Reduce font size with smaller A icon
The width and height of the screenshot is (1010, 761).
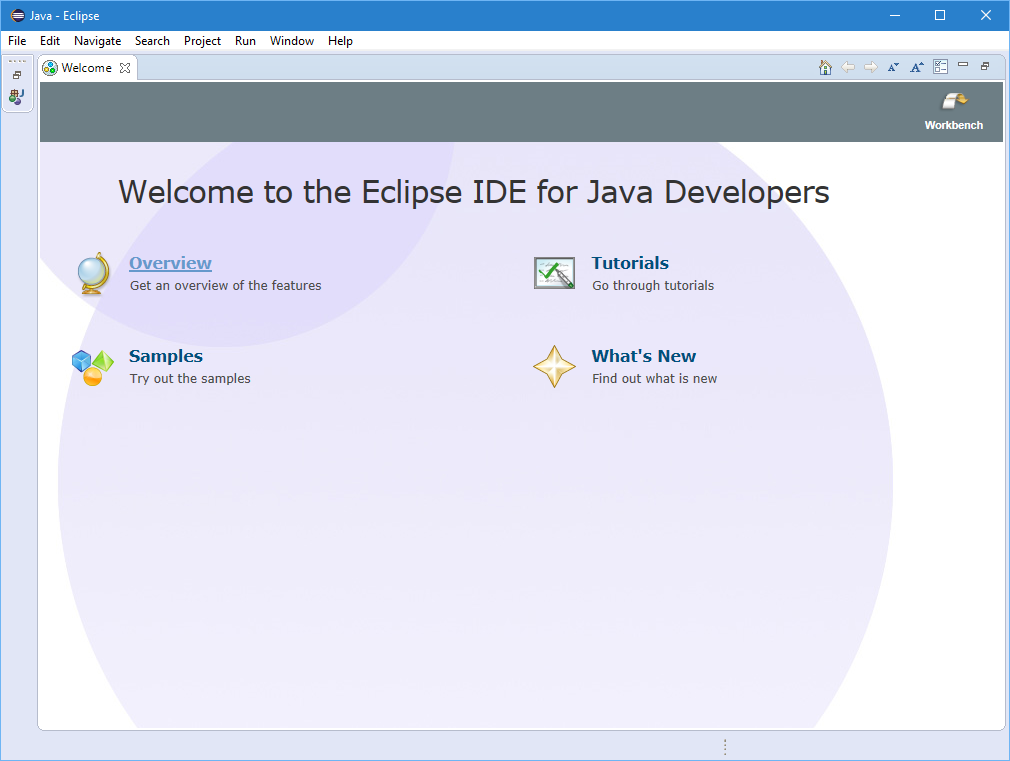coord(893,67)
